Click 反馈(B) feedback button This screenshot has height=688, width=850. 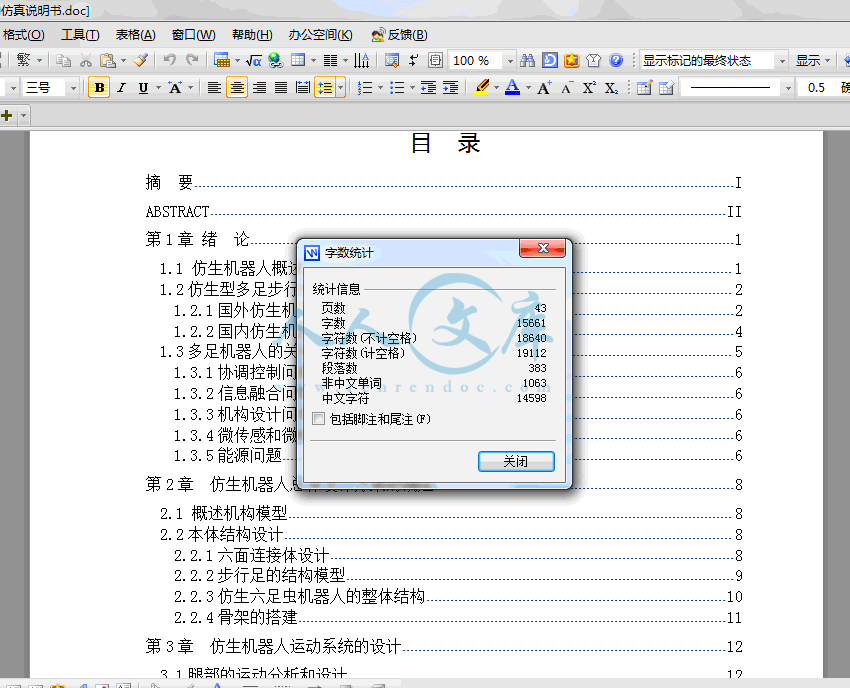(400, 35)
